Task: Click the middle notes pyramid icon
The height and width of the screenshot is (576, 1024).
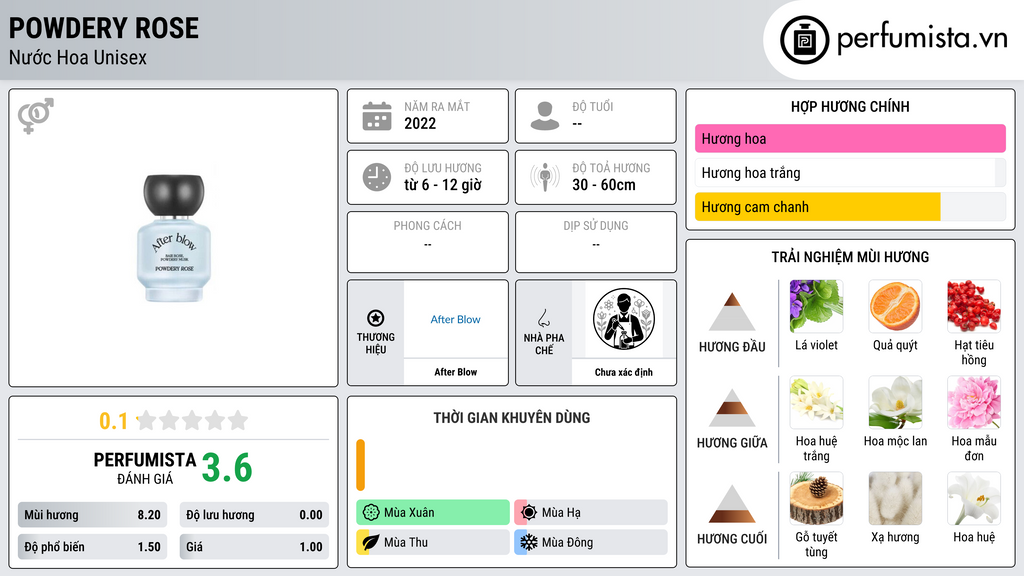Action: [x=732, y=408]
